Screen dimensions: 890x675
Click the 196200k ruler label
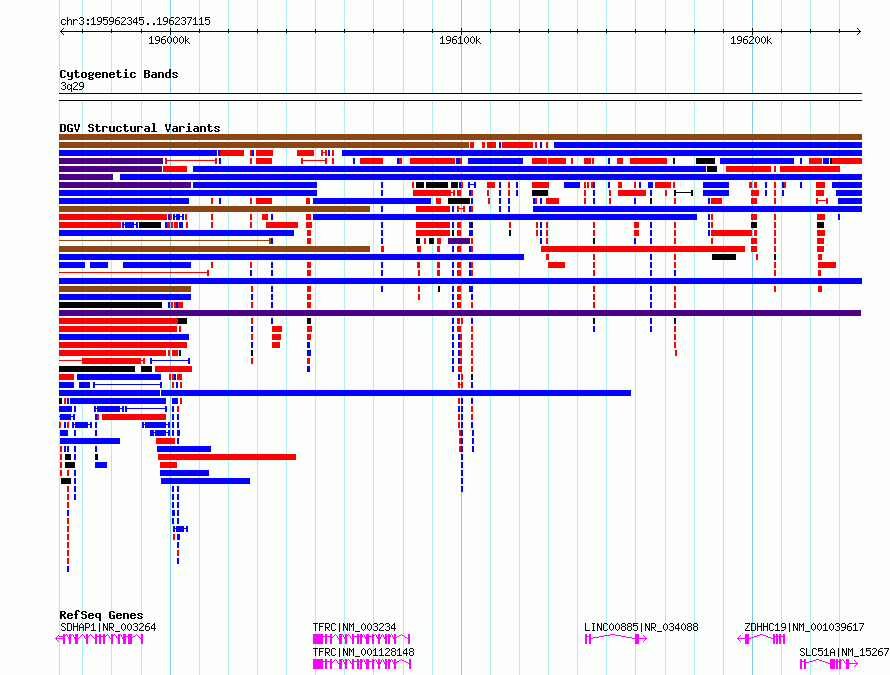pos(751,40)
